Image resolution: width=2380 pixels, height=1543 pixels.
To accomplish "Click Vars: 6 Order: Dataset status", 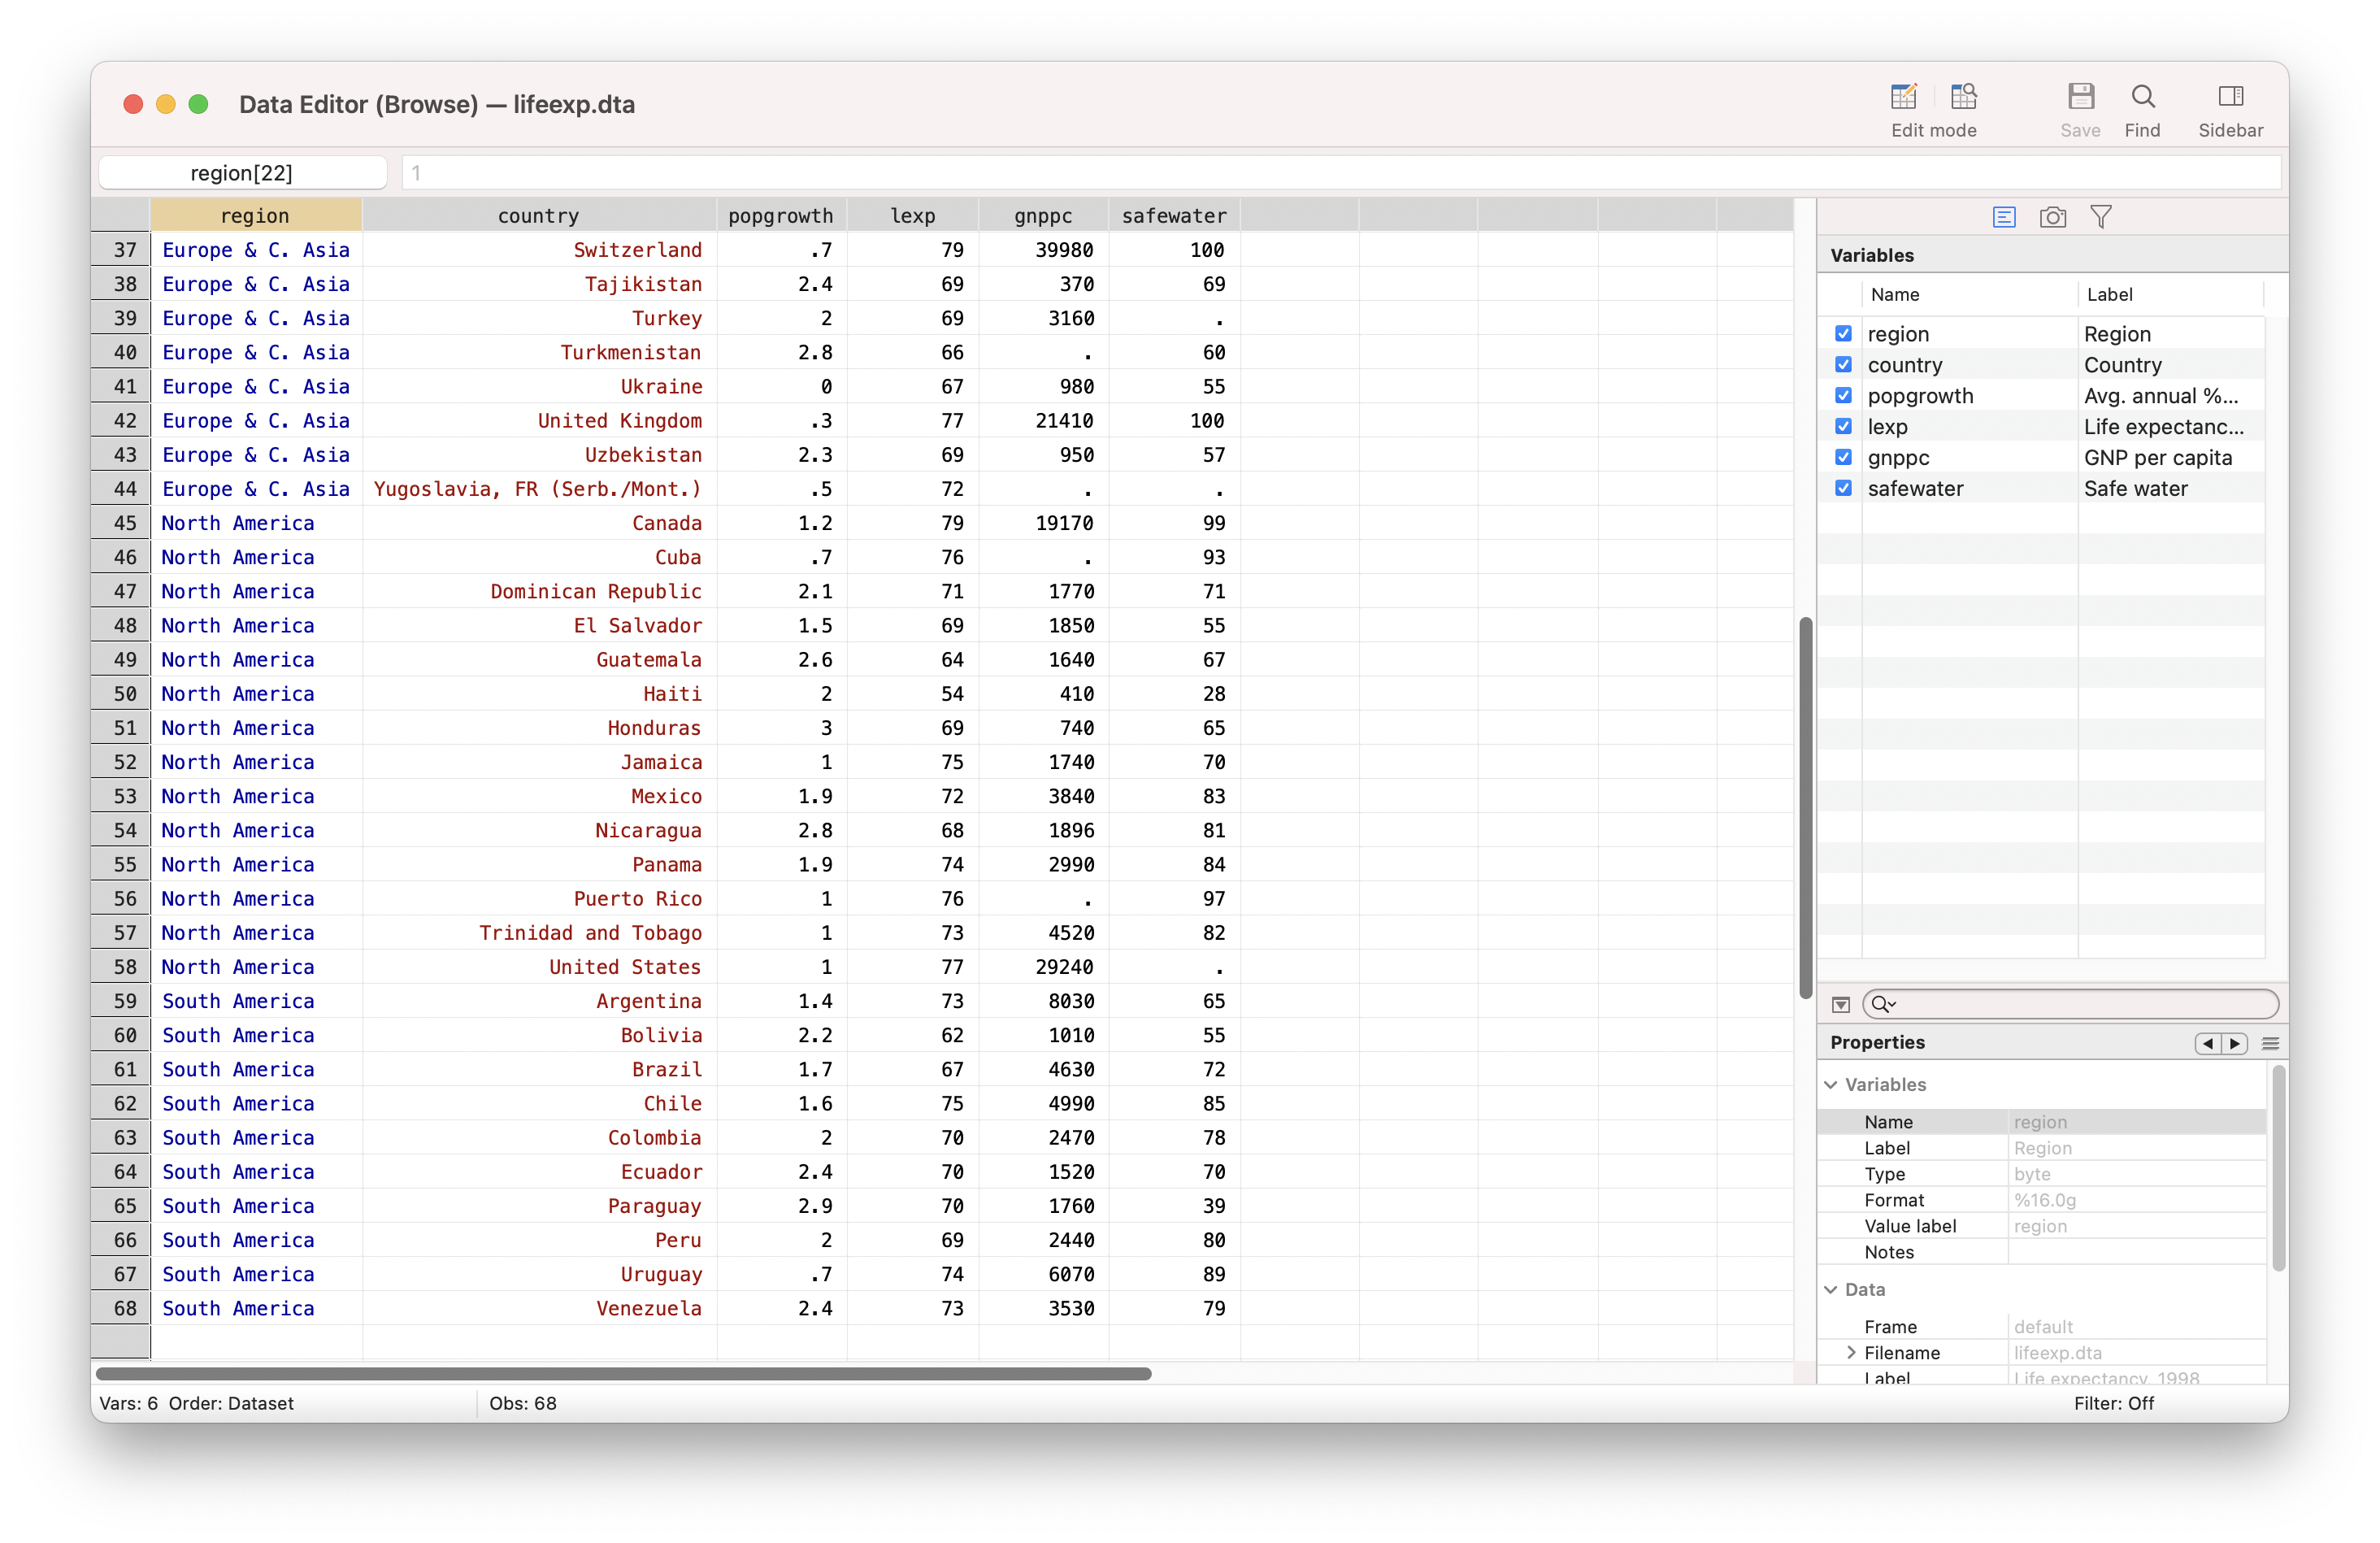I will [197, 1404].
